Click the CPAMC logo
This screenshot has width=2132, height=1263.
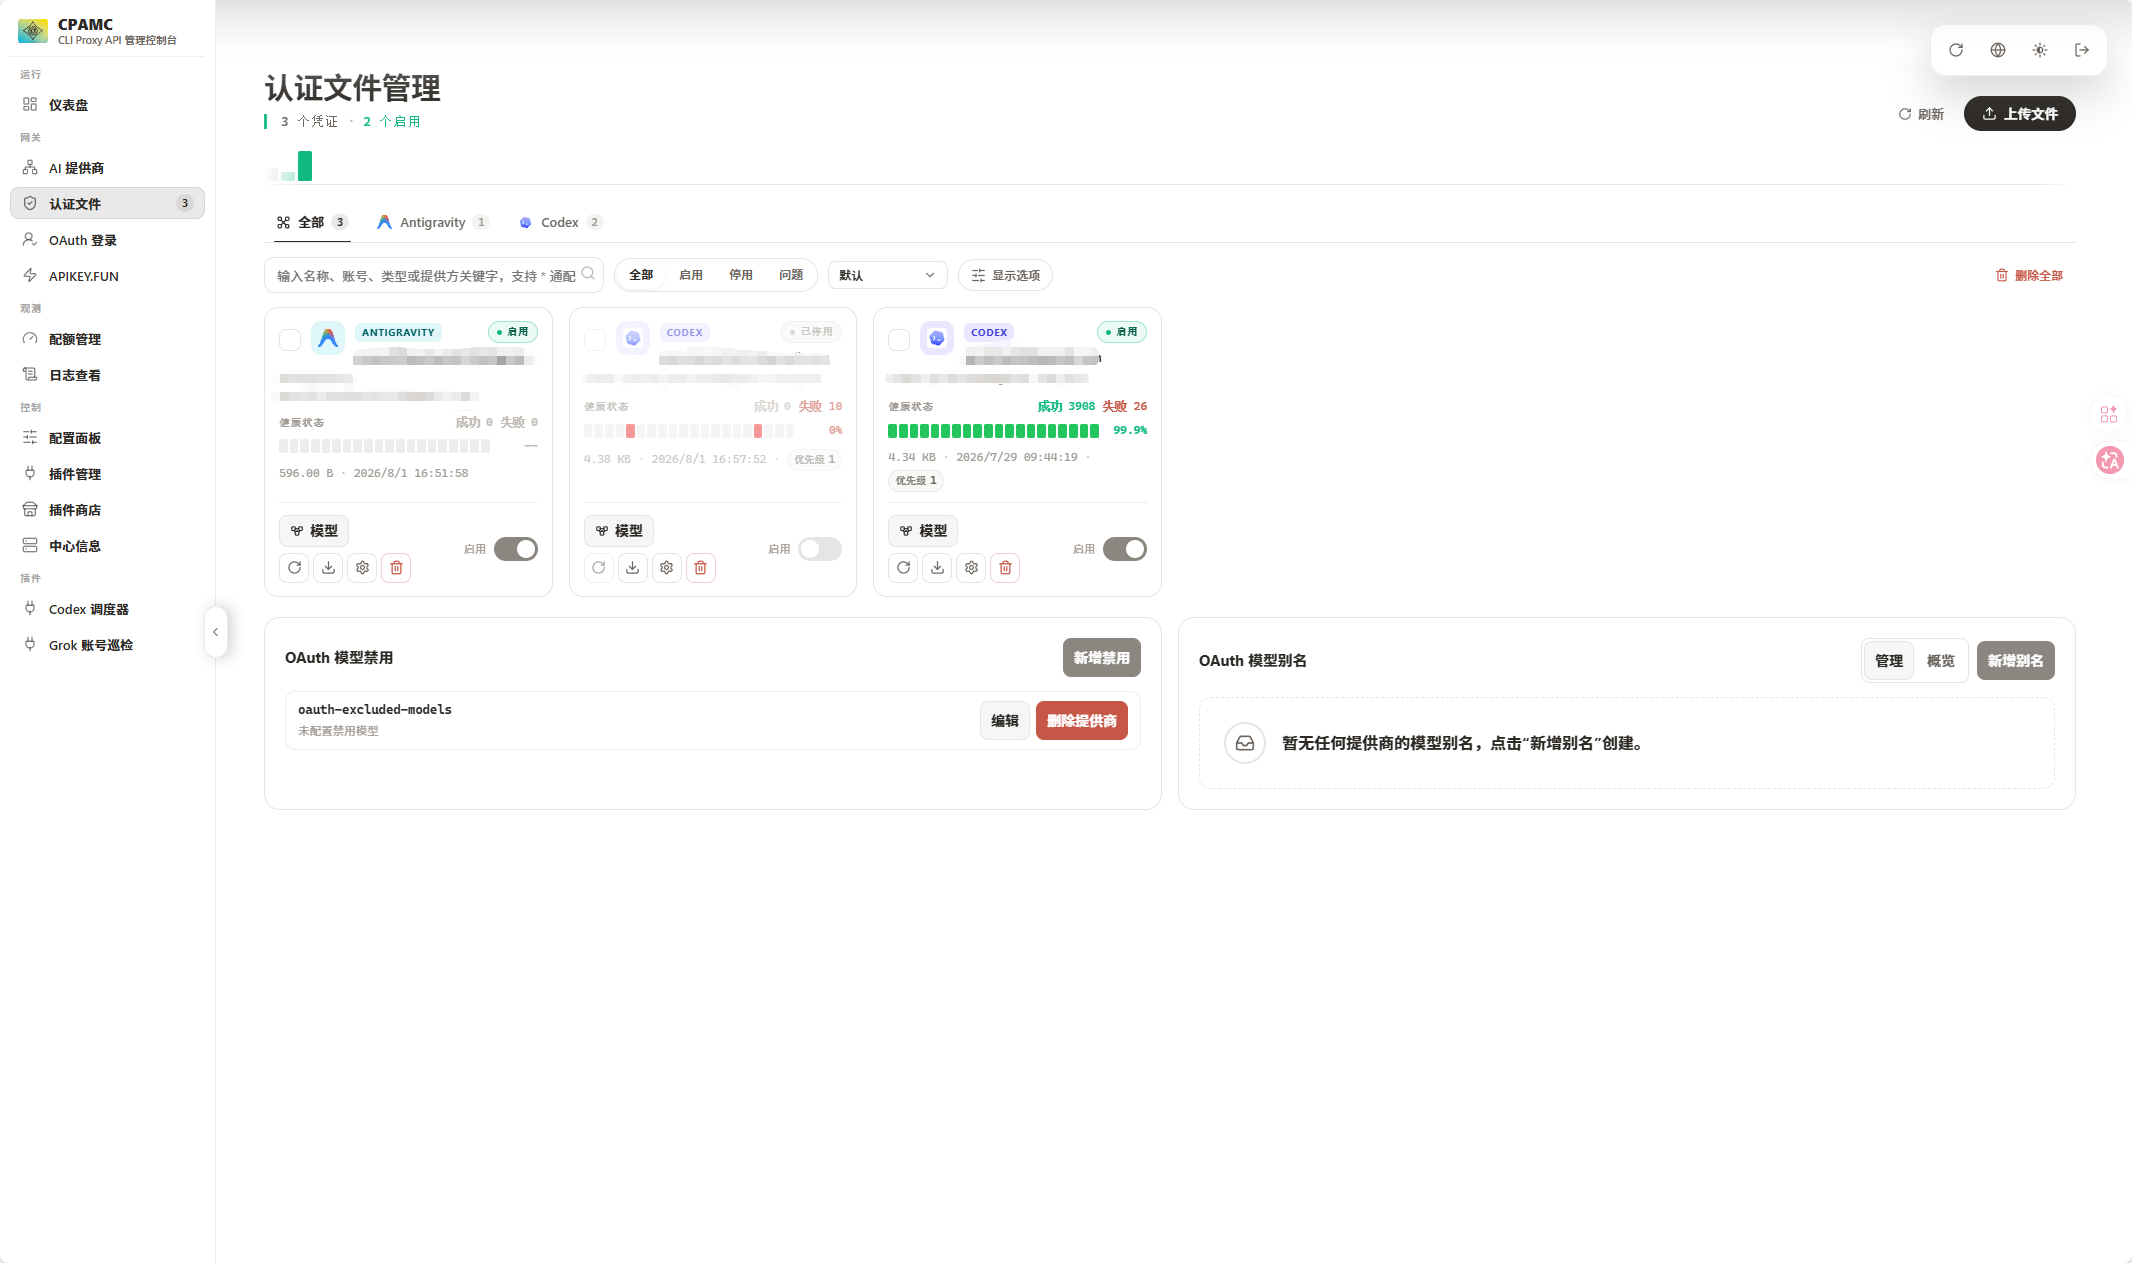pyautogui.click(x=33, y=31)
